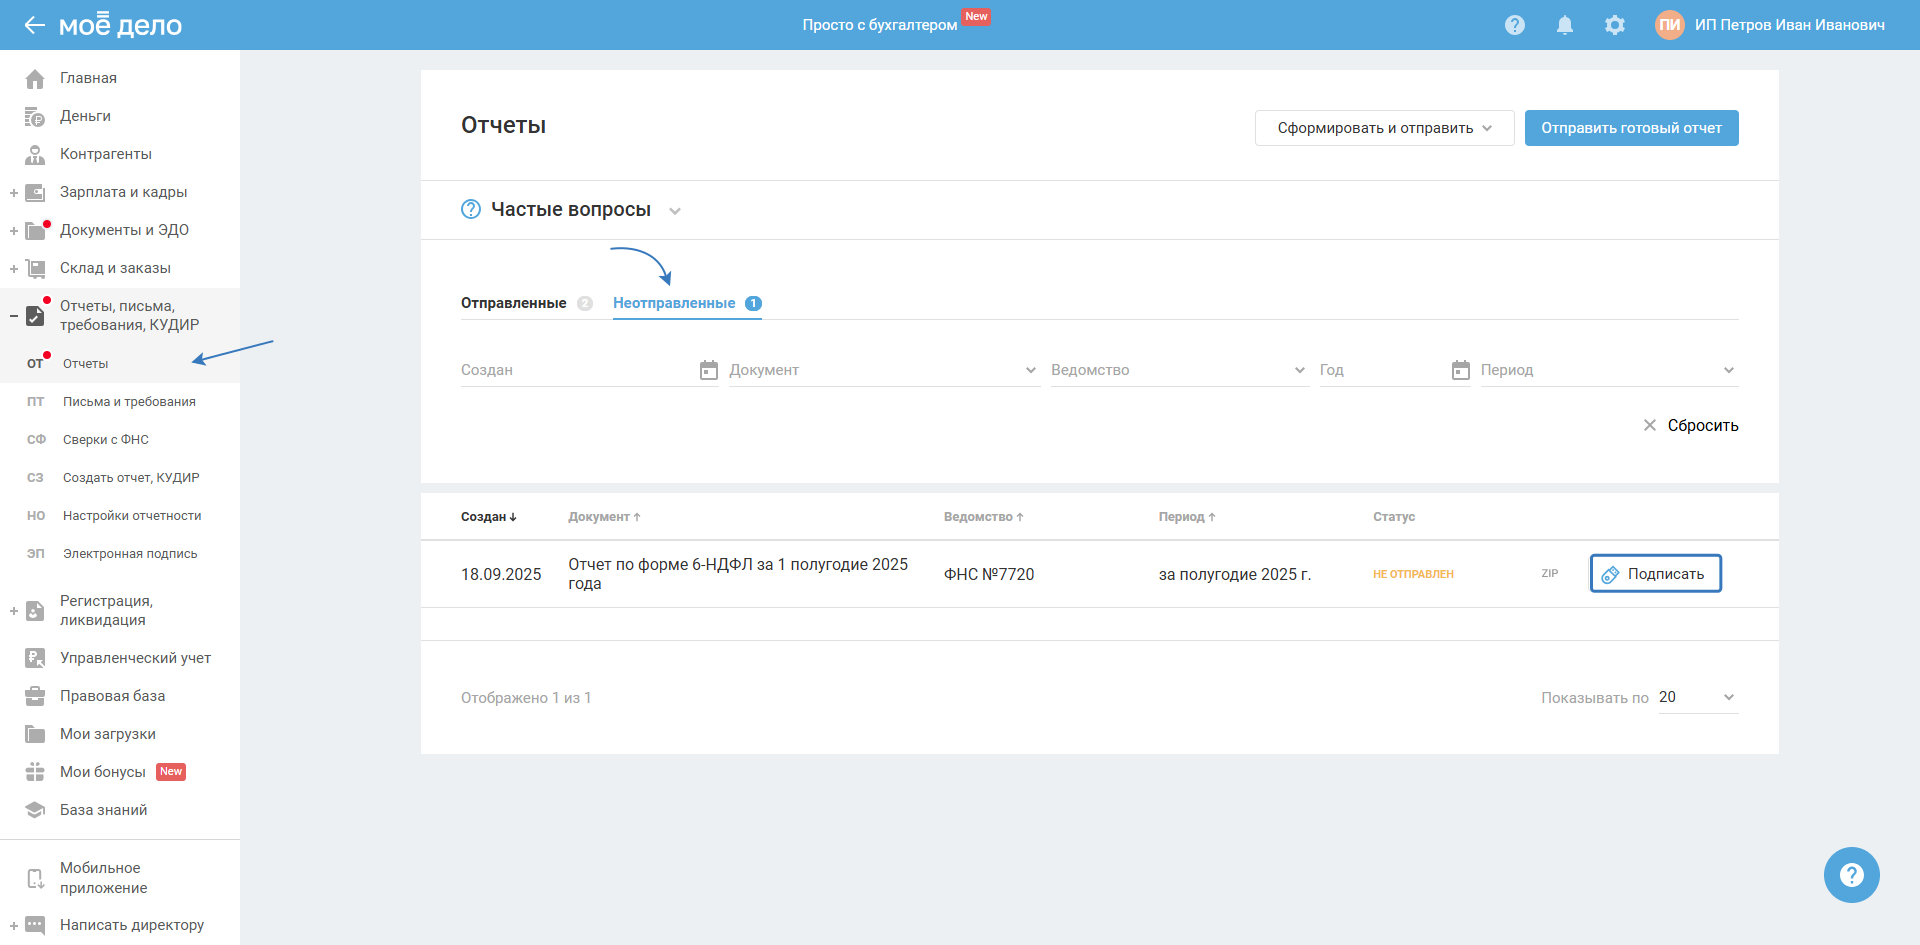This screenshot has width=1920, height=945.
Task: Click the notifications bell icon
Action: (x=1565, y=25)
